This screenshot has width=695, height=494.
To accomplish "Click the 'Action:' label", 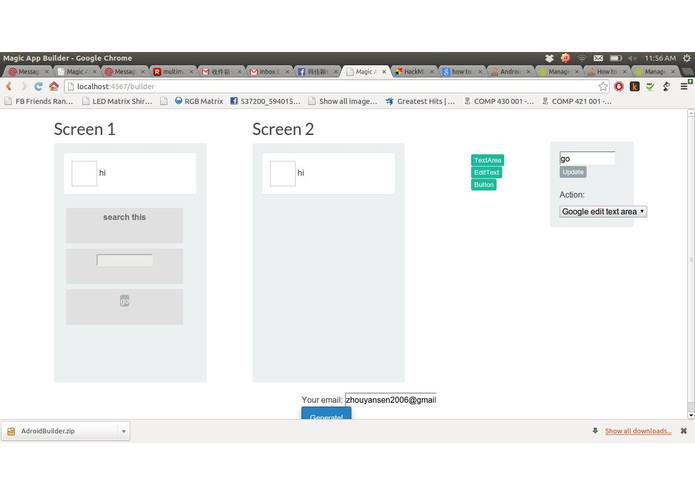I will tap(572, 194).
